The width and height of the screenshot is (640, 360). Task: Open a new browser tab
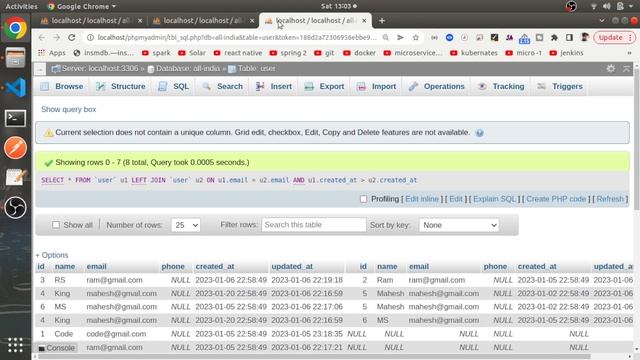click(x=382, y=20)
